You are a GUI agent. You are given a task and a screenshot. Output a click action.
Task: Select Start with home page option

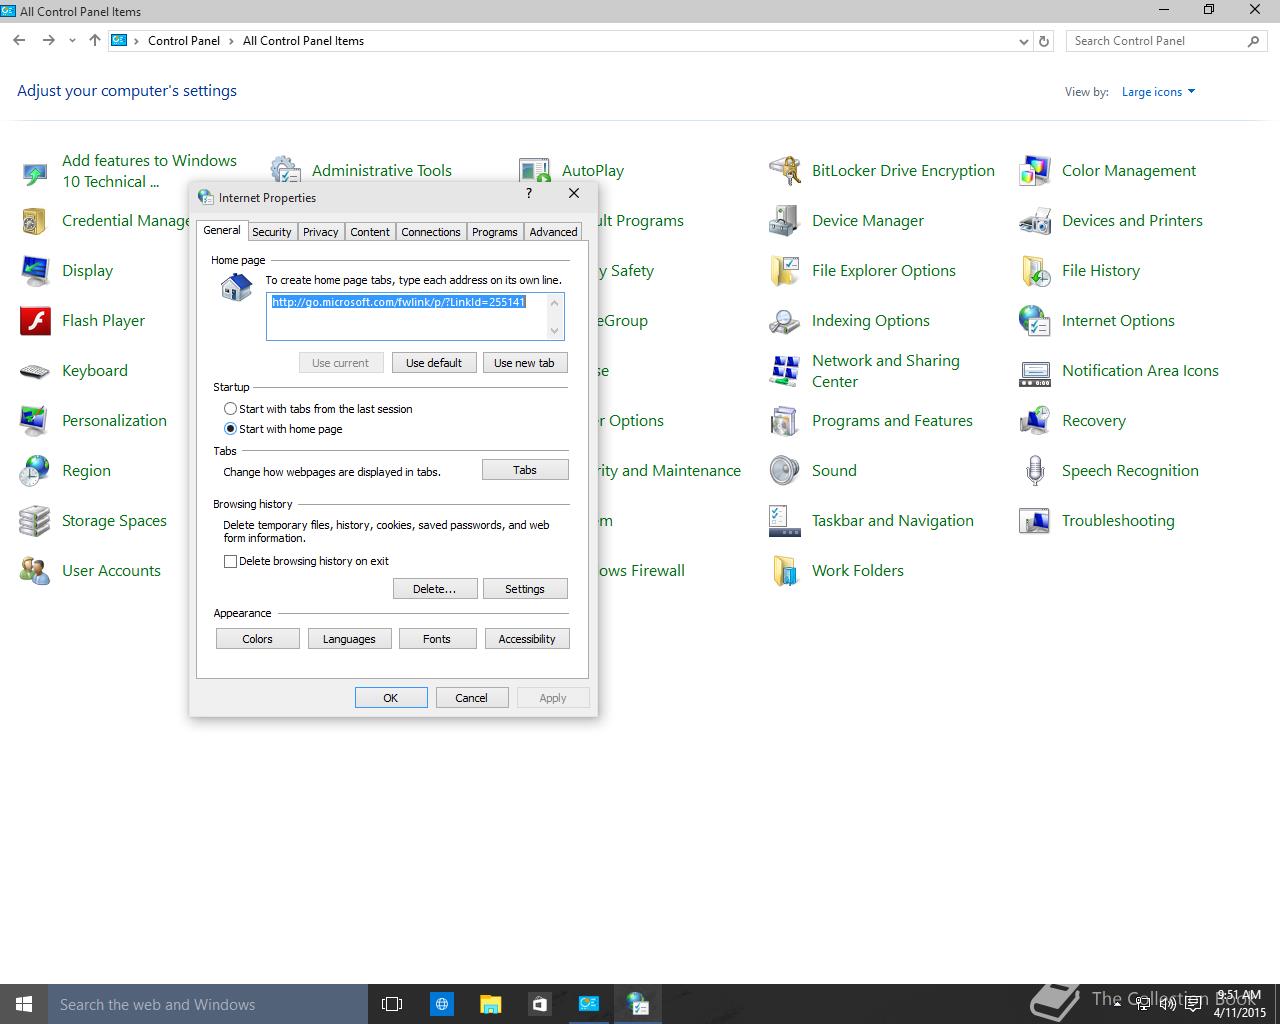tap(231, 429)
